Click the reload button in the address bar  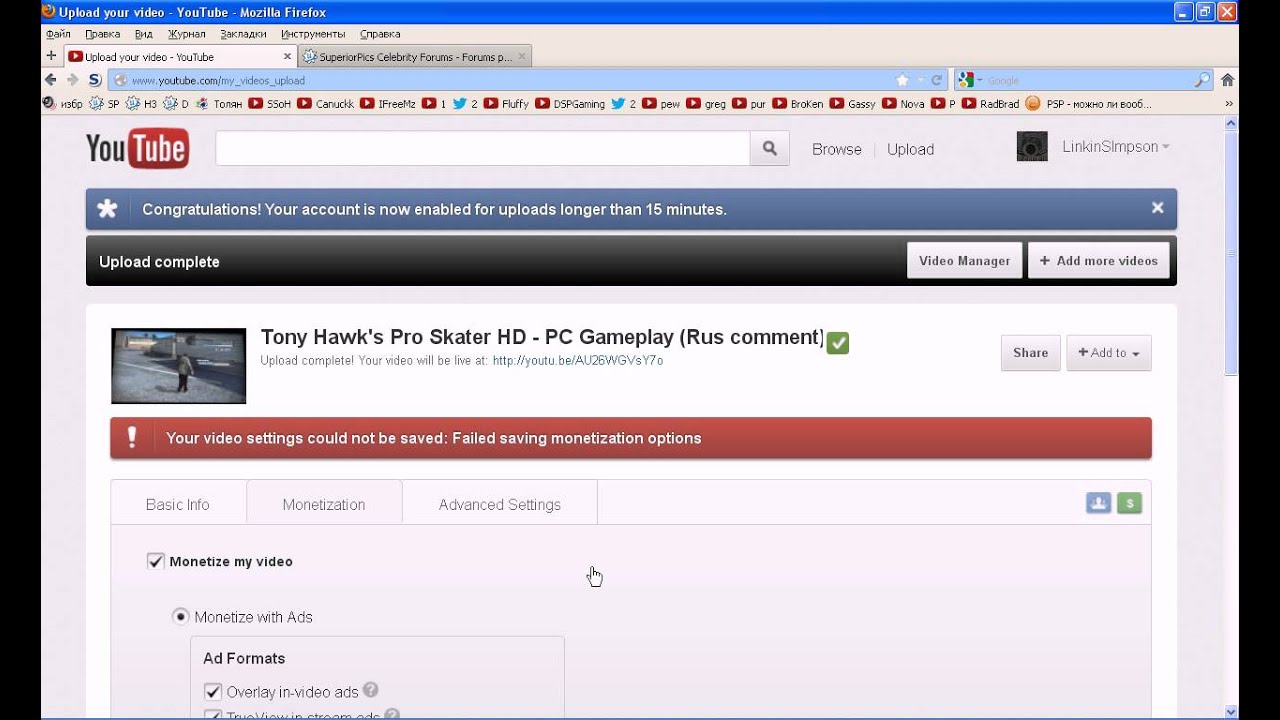tap(937, 80)
